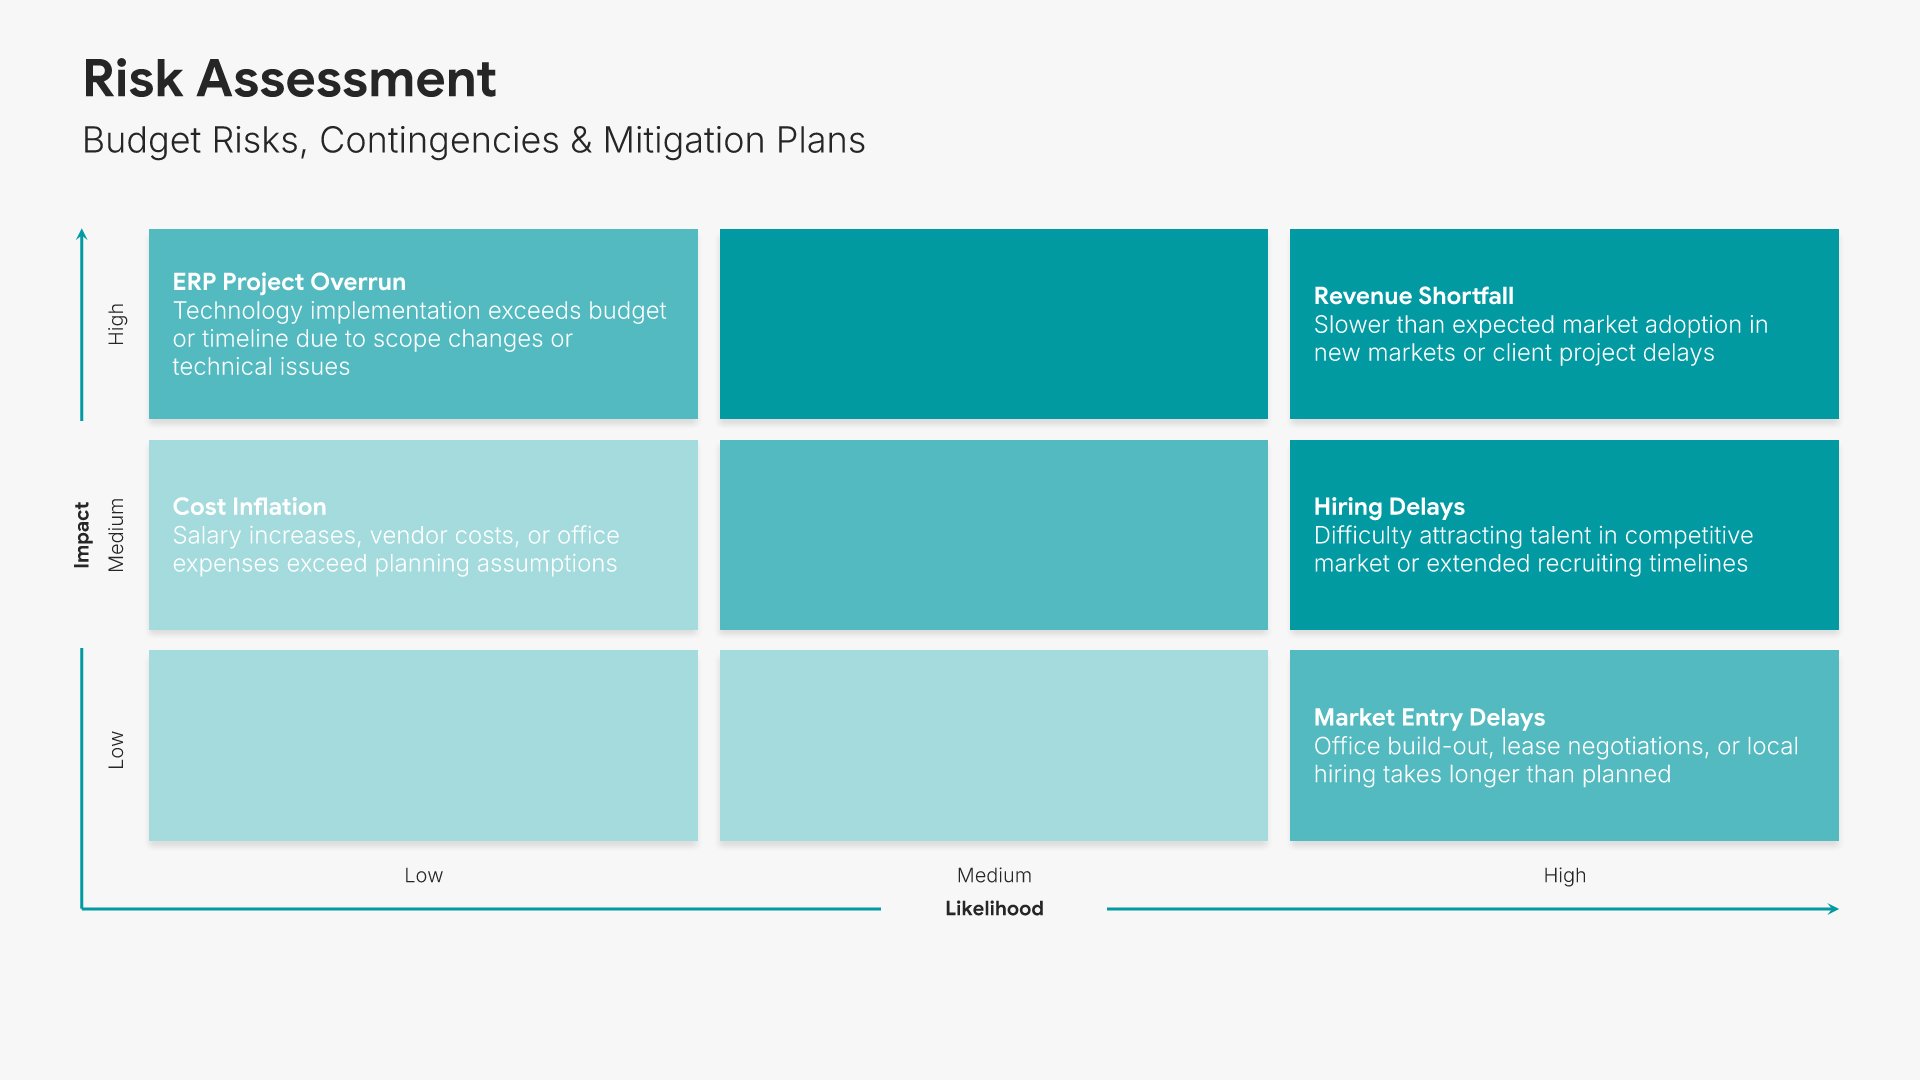Select empty low-impact low-likelihood cell
The image size is (1920, 1080).
(423, 745)
